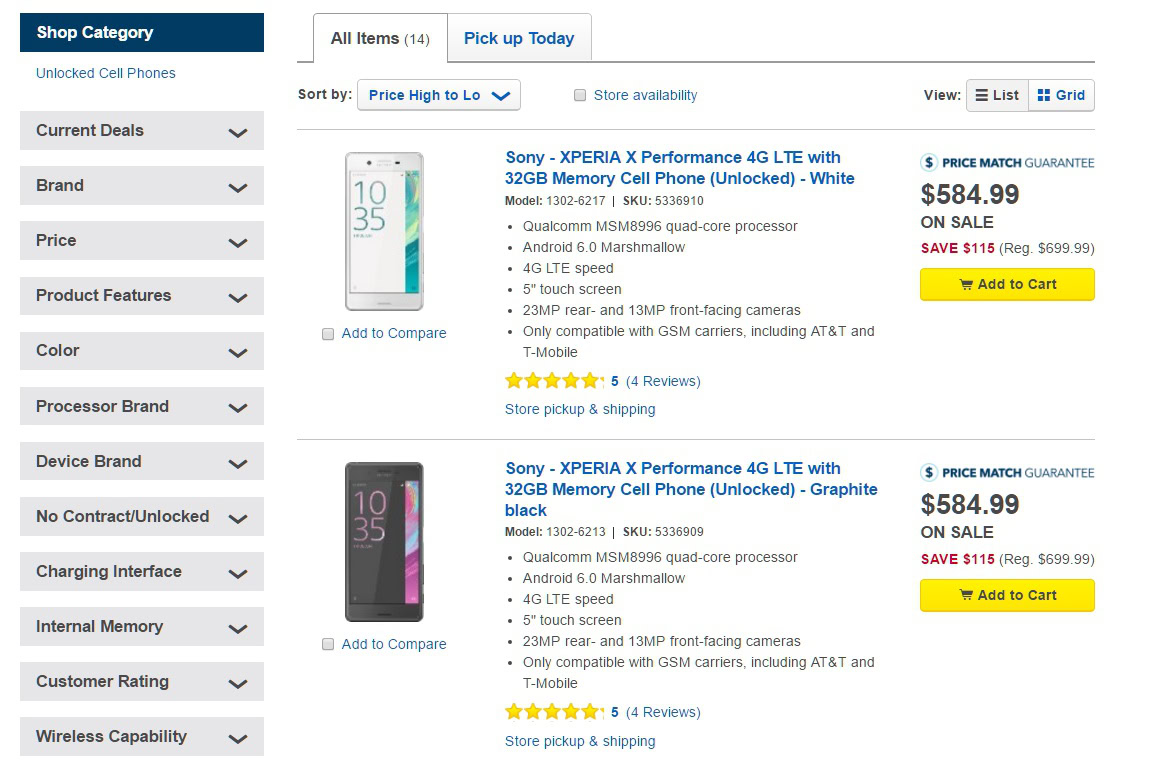Click Price Match Guarantee badge on Graphite phone
The image size is (1150, 766).
pos(1007,473)
